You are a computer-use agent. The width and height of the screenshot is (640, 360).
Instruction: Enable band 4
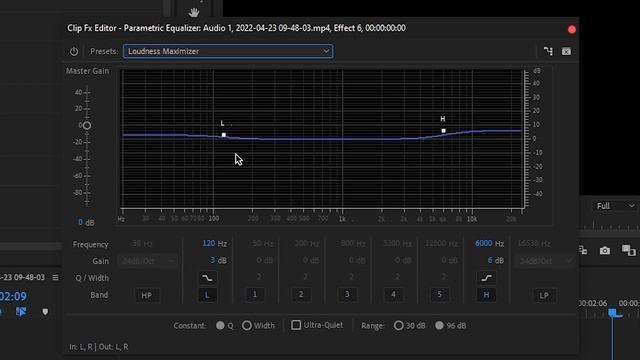393,294
